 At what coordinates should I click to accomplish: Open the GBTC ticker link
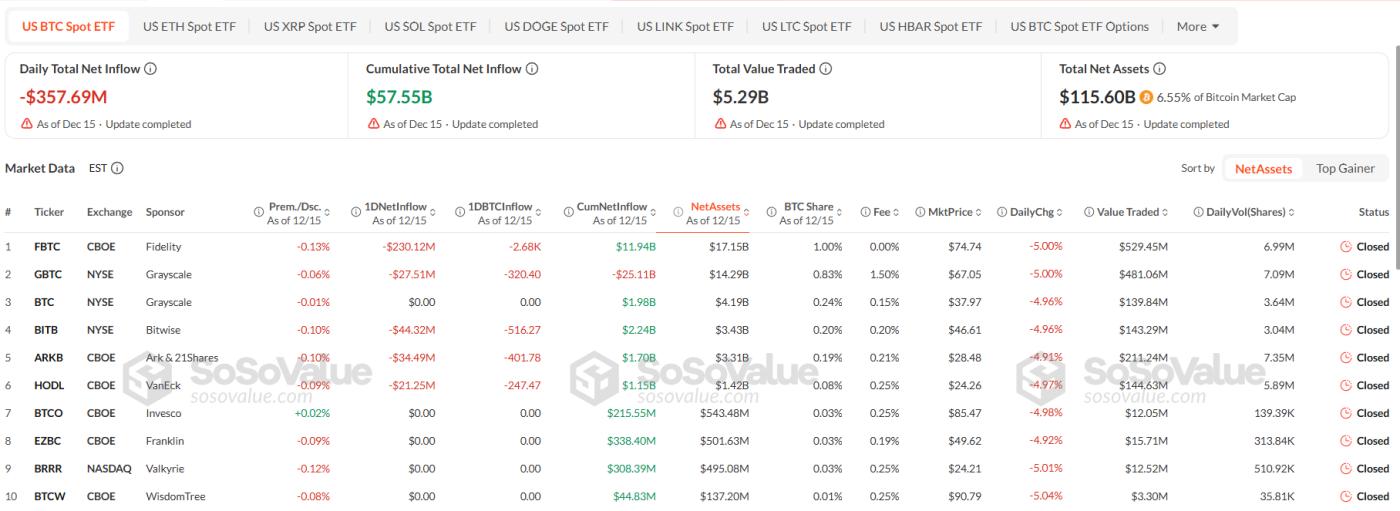tap(48, 274)
